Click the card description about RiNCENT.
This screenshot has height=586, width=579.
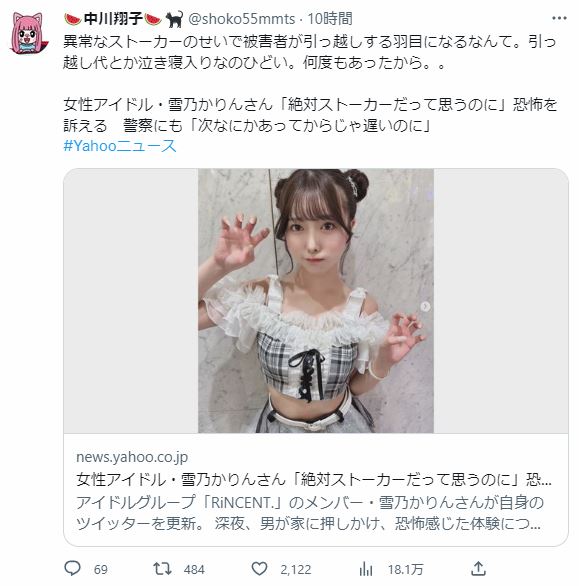(x=310, y=513)
